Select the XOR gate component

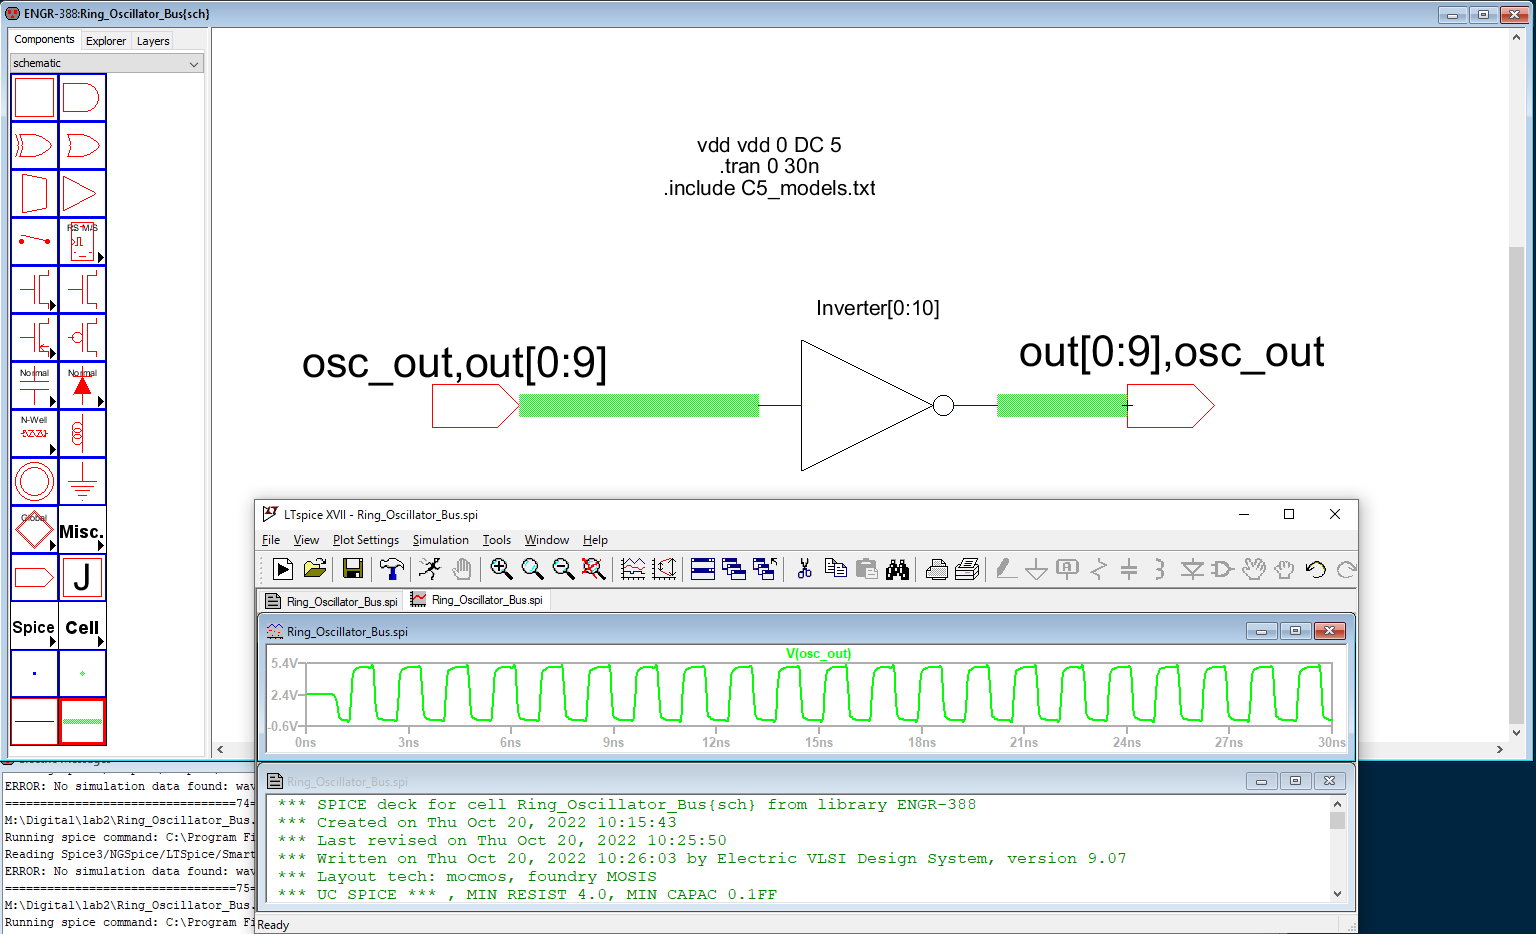click(x=34, y=146)
